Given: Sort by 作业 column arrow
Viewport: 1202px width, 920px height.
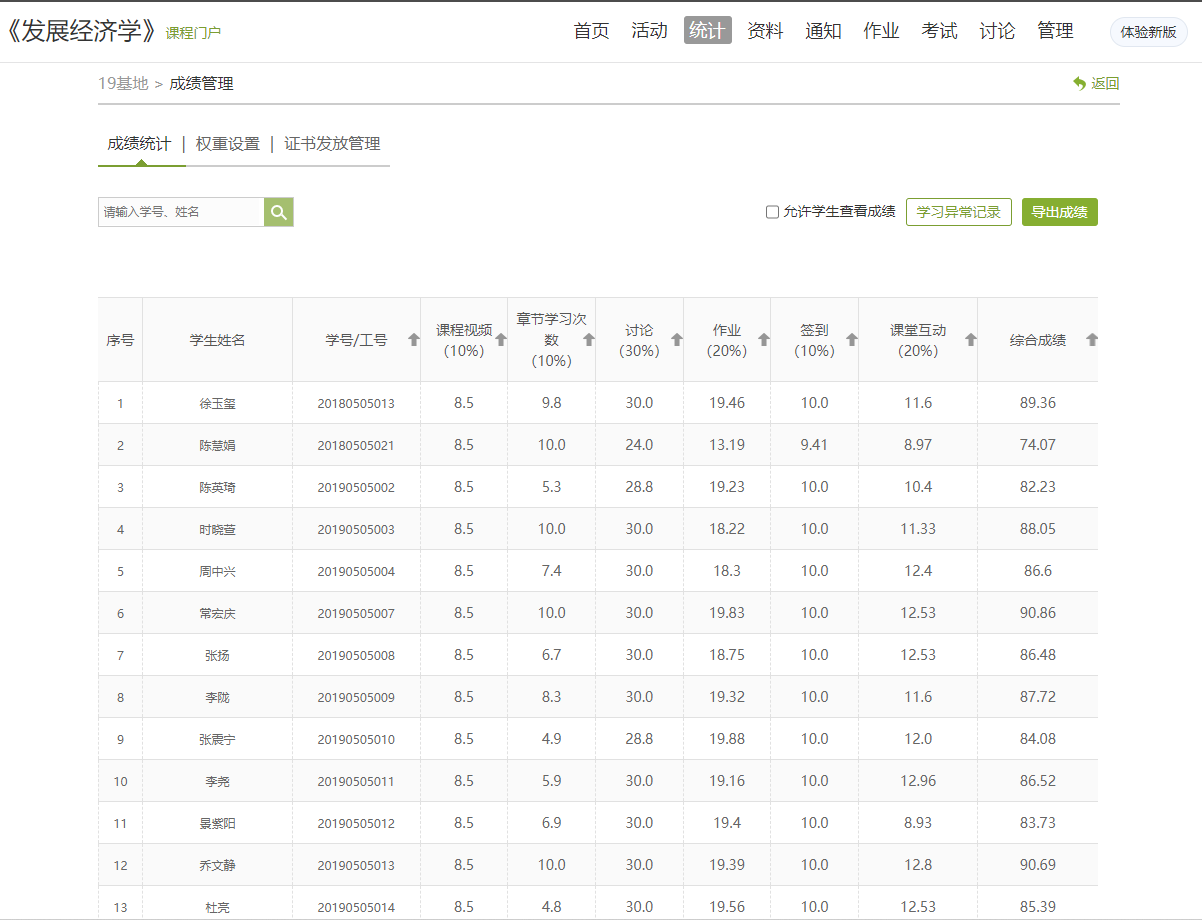Looking at the screenshot, I should [764, 340].
